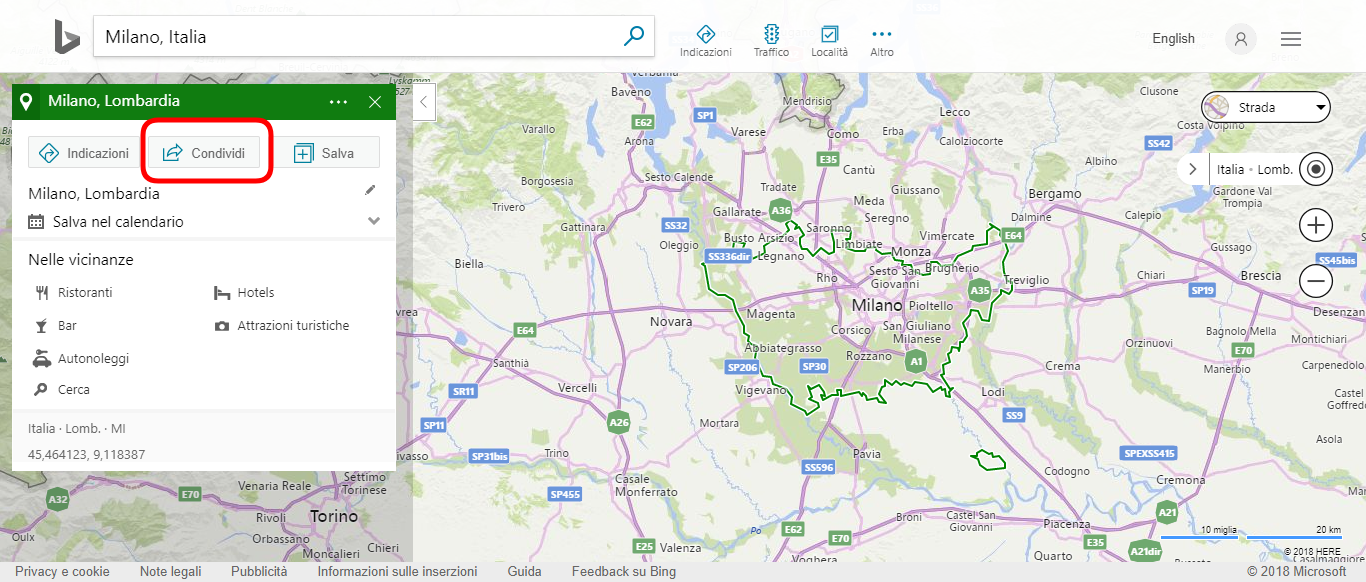Viewport: 1366px width, 582px height.
Task: Zoom in using the plus control
Action: 1315,225
